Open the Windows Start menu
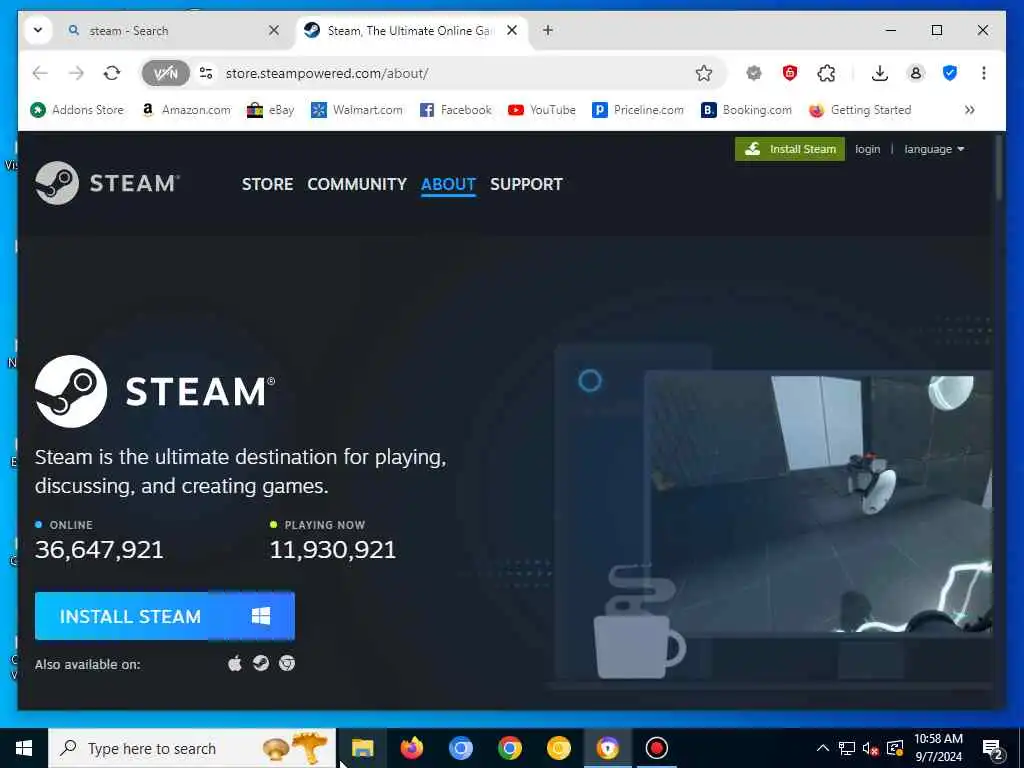 (24, 748)
